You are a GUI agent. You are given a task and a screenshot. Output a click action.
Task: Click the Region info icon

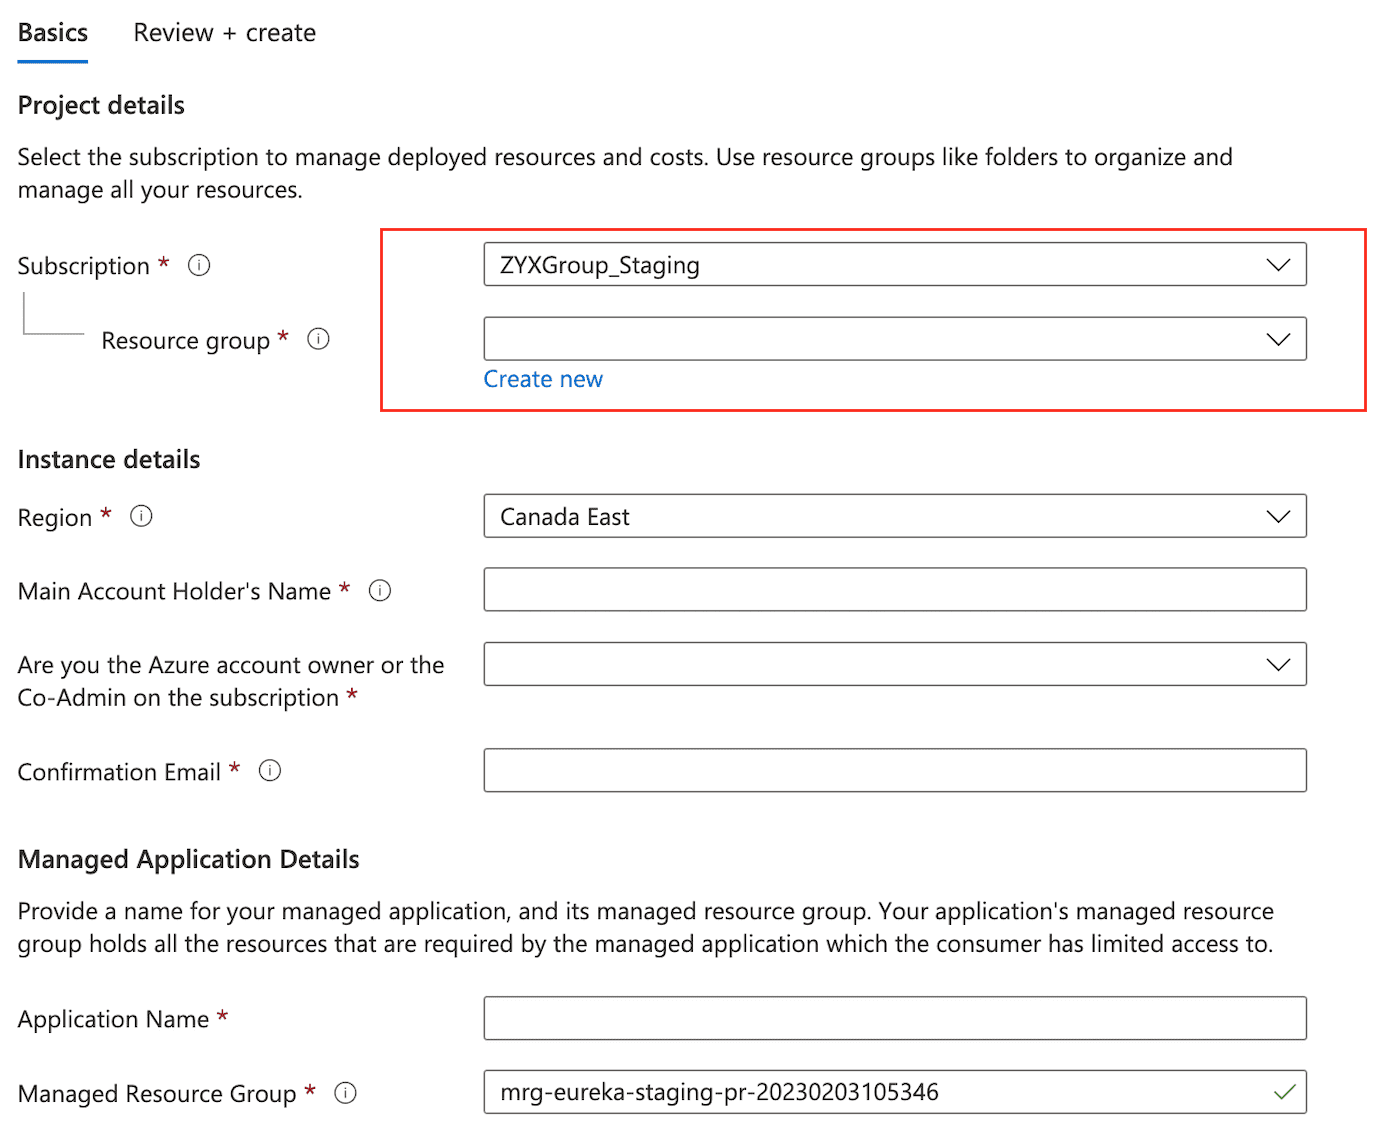tap(141, 516)
